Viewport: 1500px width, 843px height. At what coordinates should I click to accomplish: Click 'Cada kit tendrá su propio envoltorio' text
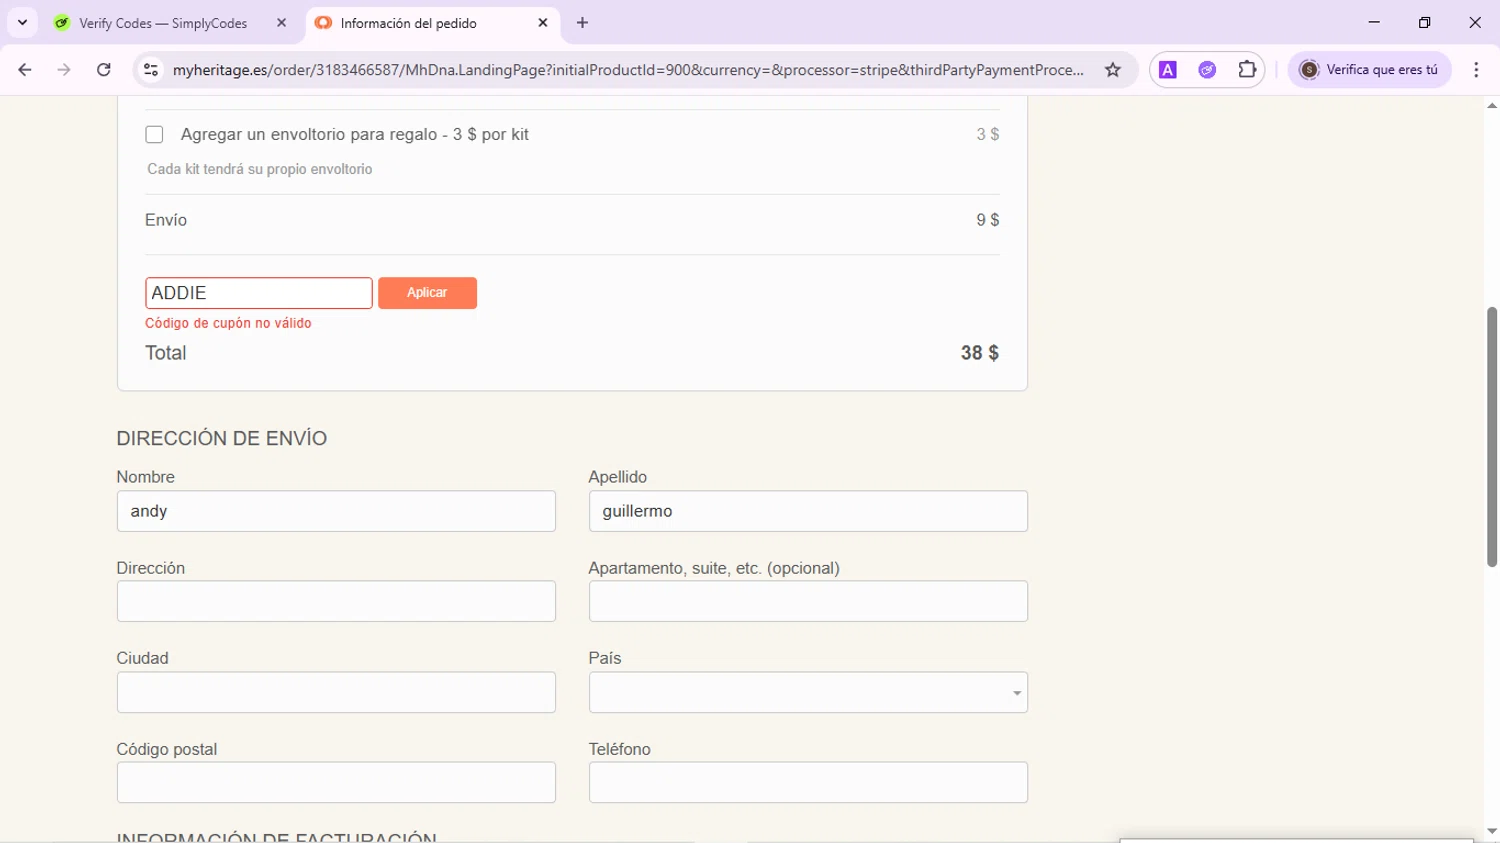[x=260, y=169]
